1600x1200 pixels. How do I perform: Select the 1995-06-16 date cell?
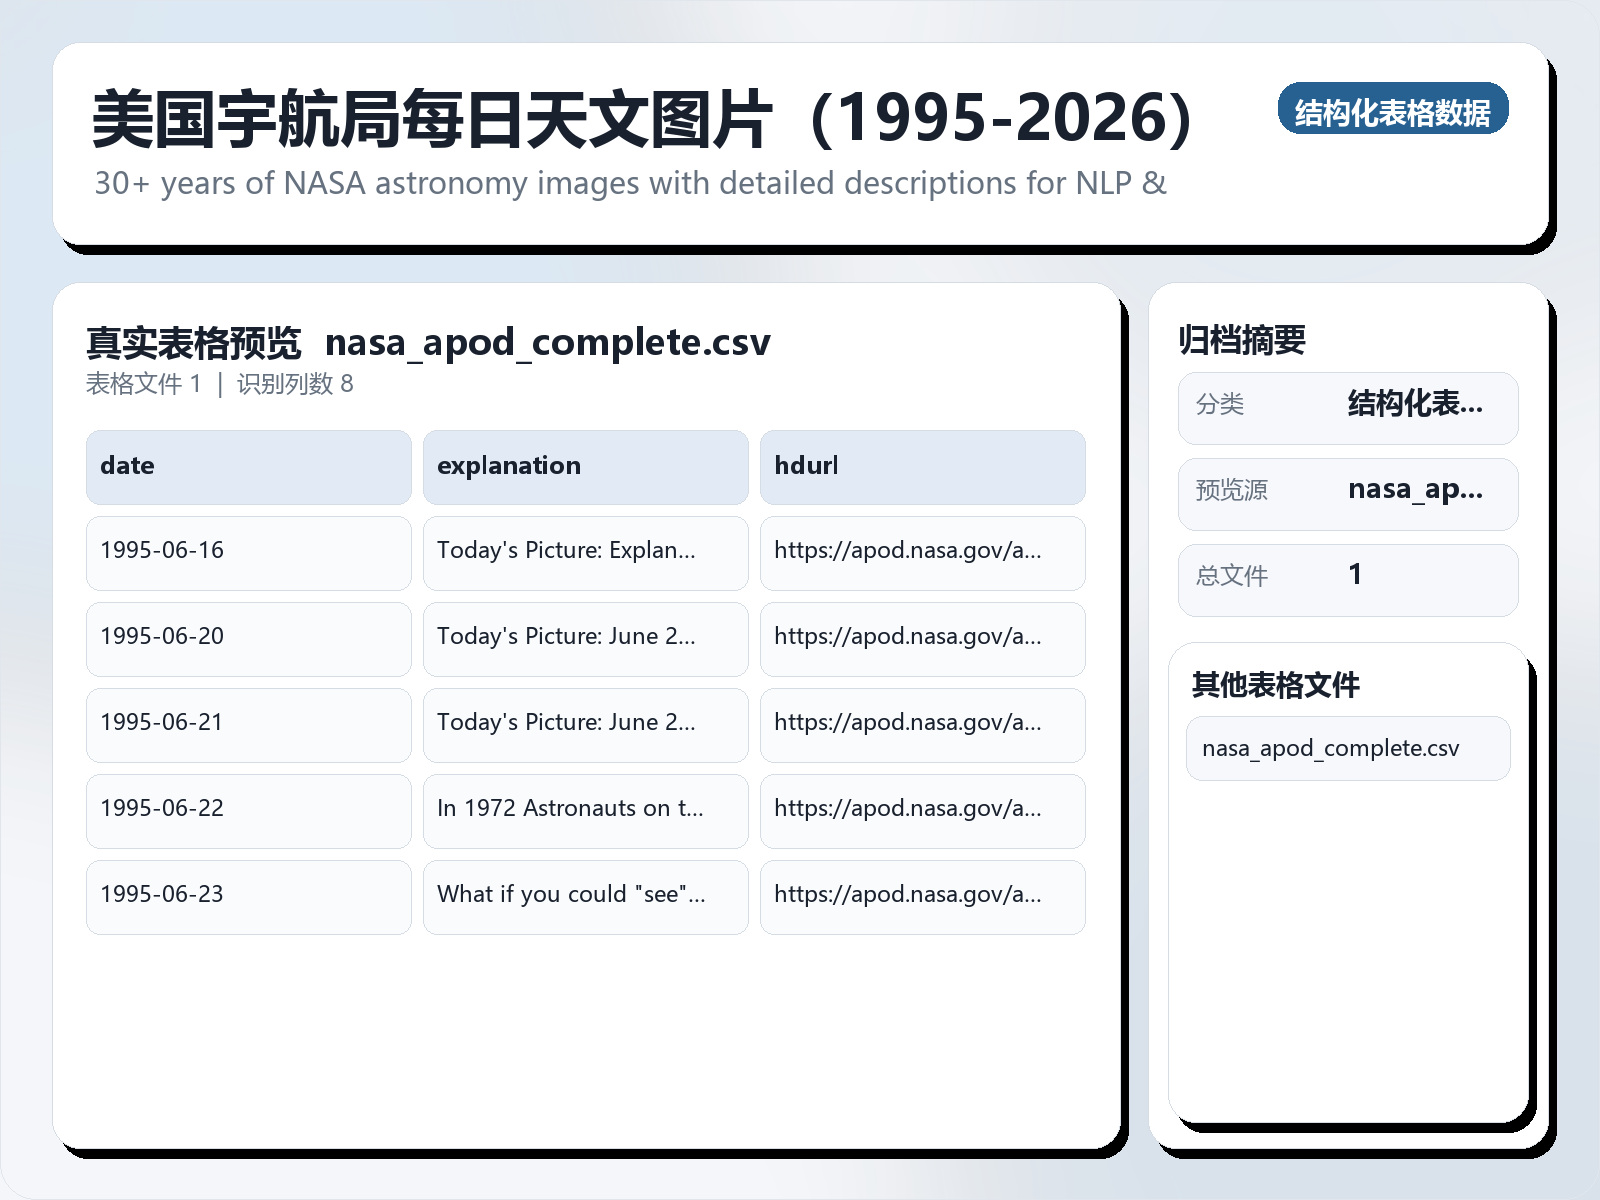(x=248, y=553)
